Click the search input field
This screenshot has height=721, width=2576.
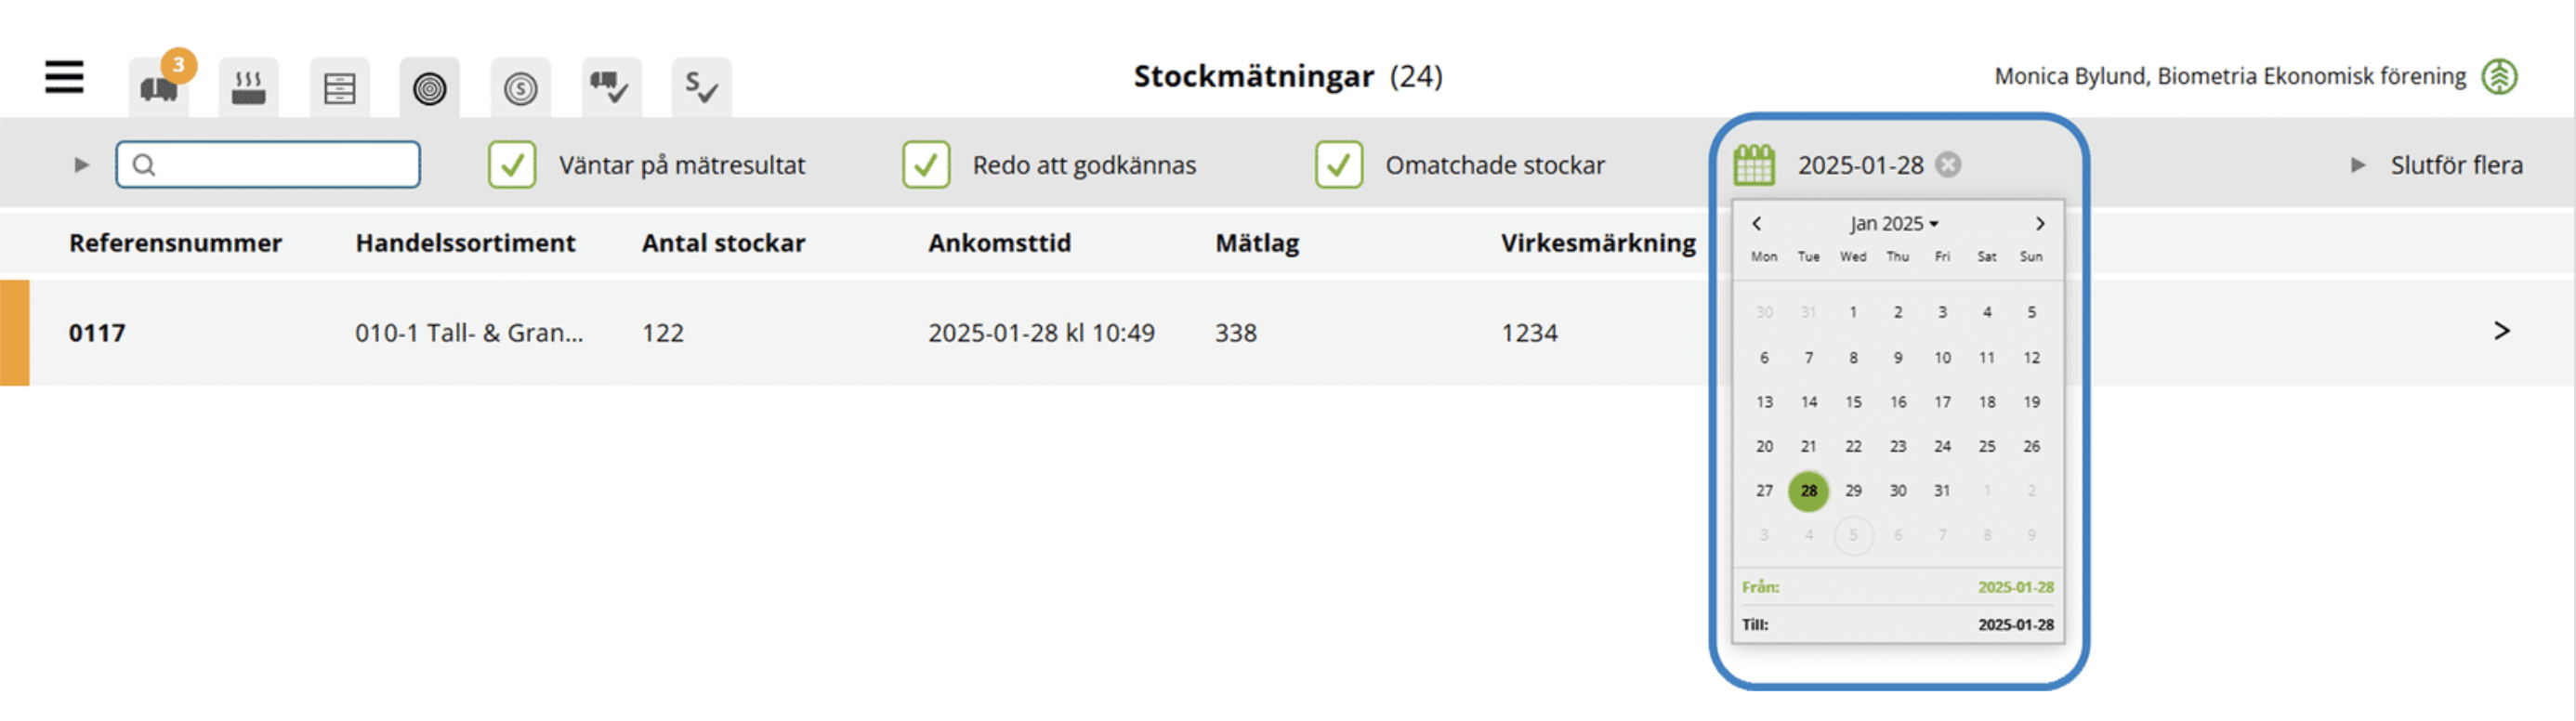[x=268, y=164]
